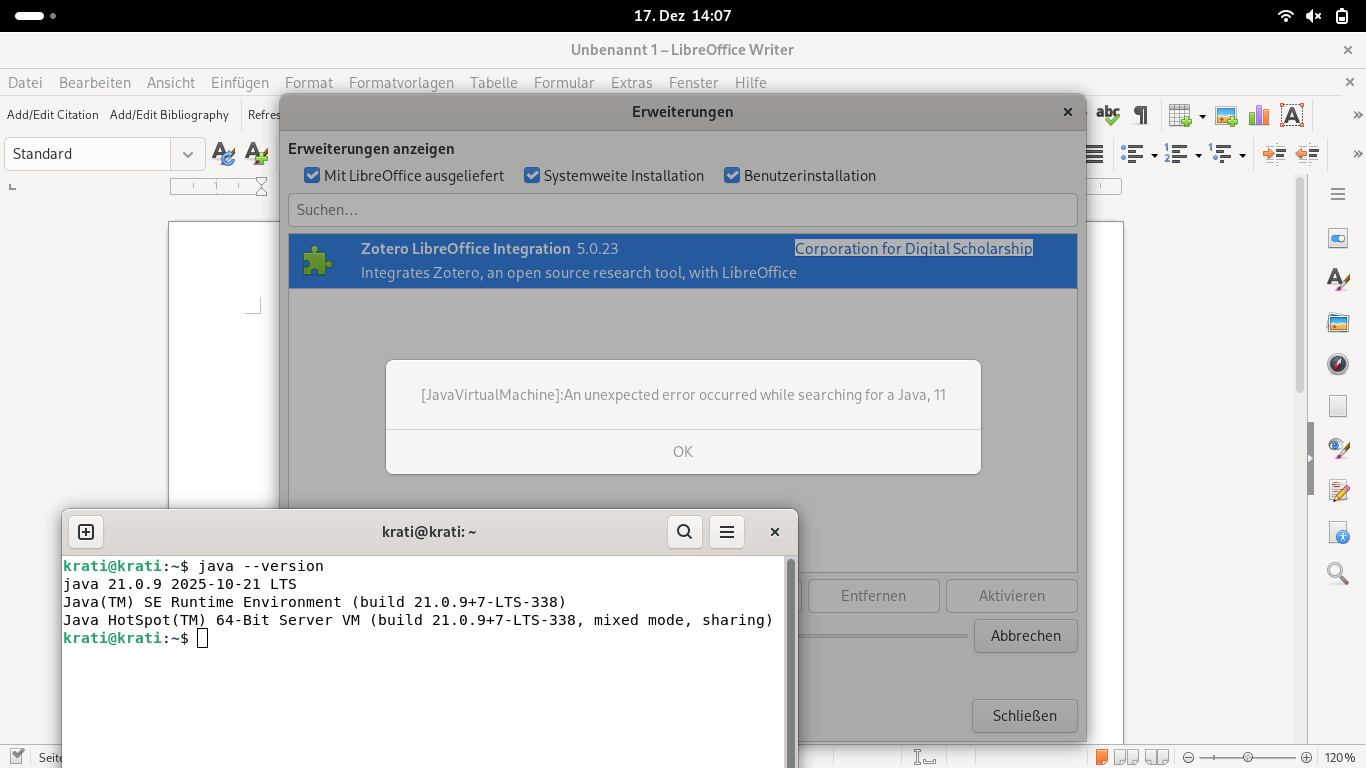Screen dimensions: 1366x768
Task: Click the Schließen button
Action: click(x=1025, y=715)
